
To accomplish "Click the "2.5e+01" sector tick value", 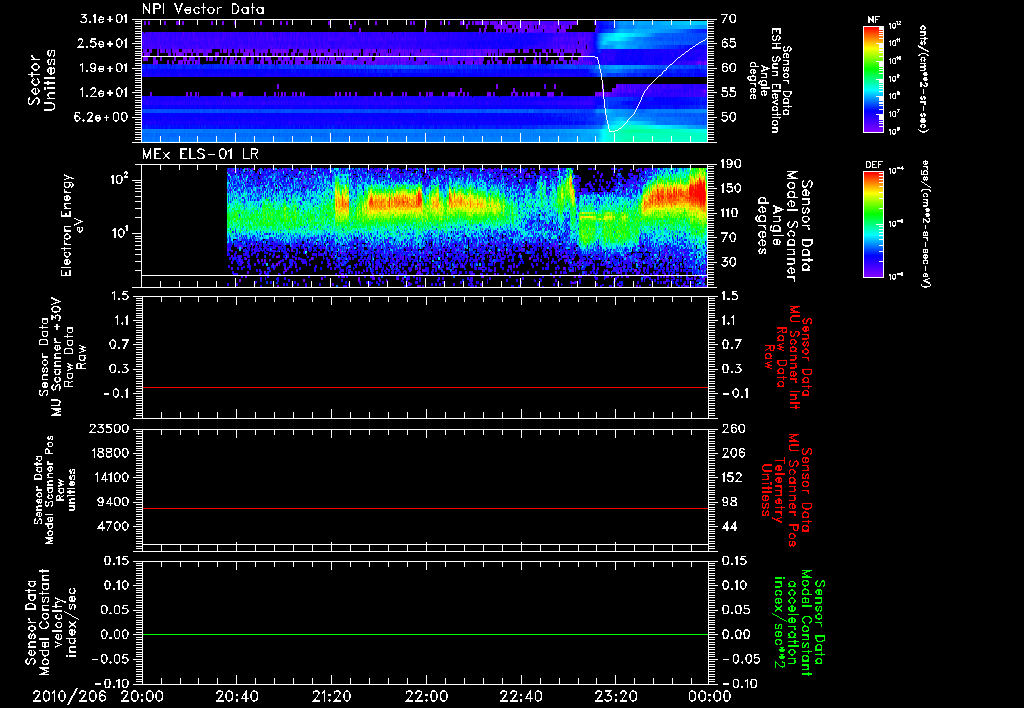I will coord(104,43).
